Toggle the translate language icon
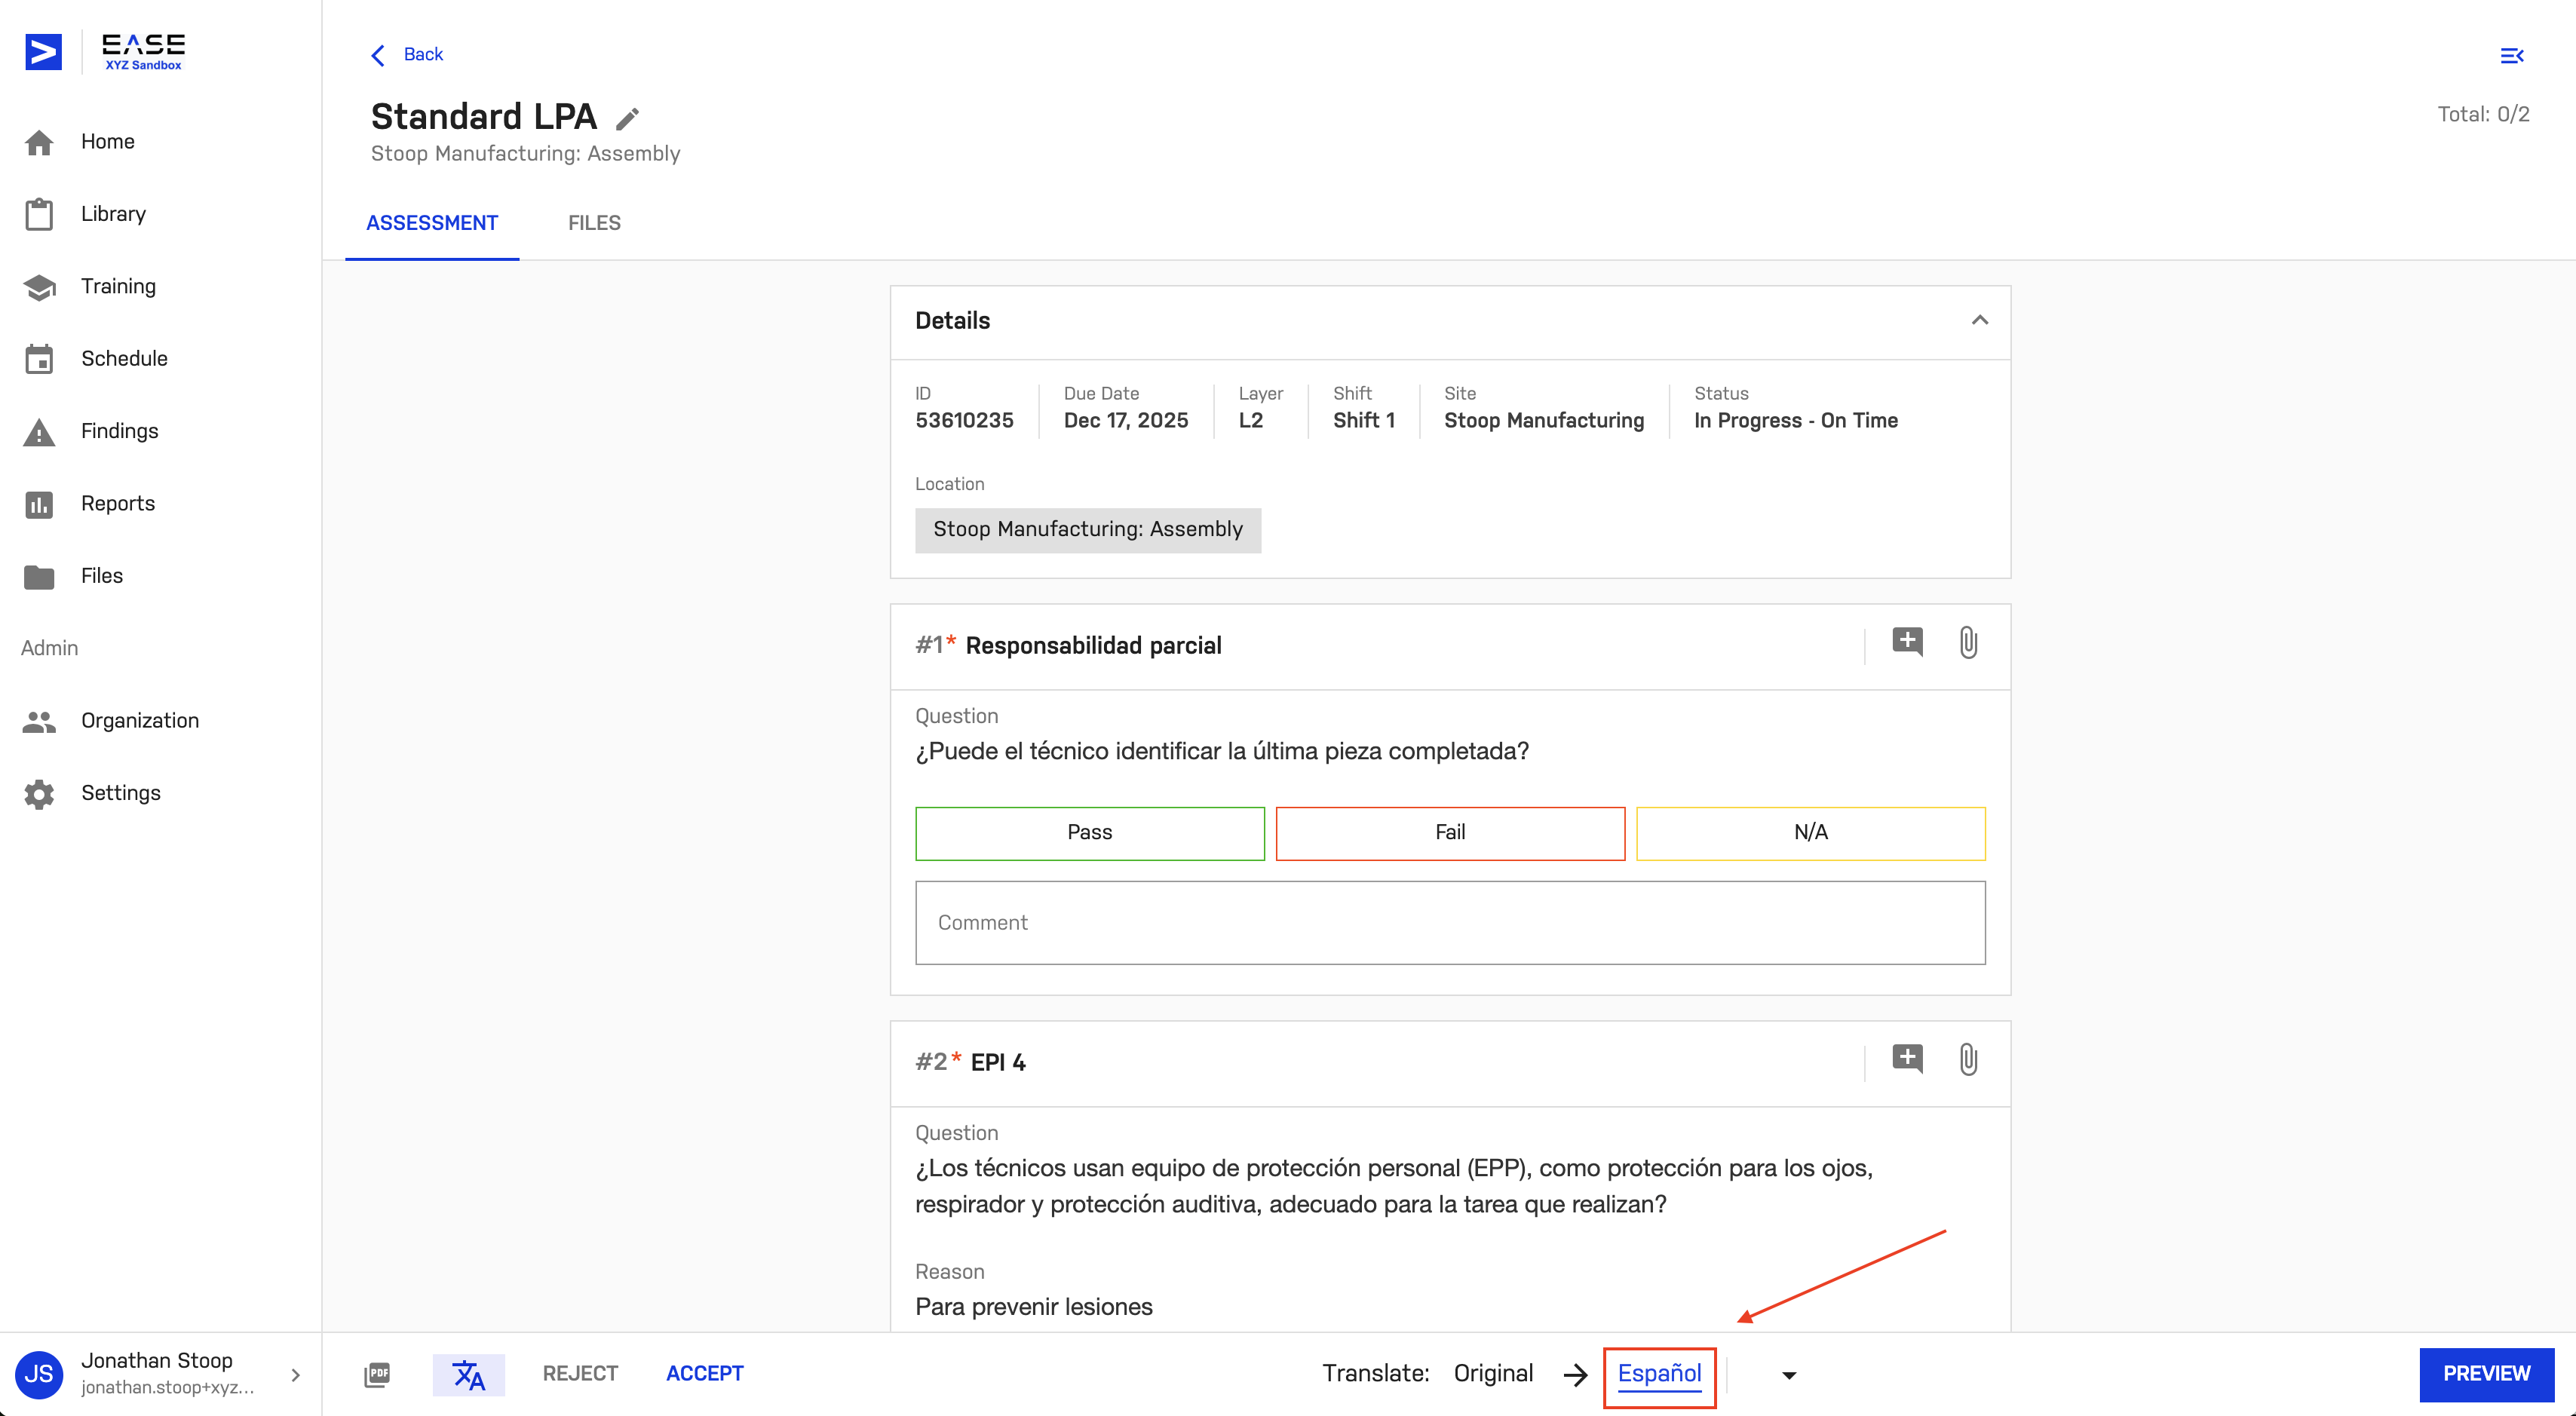Screen dimensions: 2576x1416 click(x=468, y=1375)
